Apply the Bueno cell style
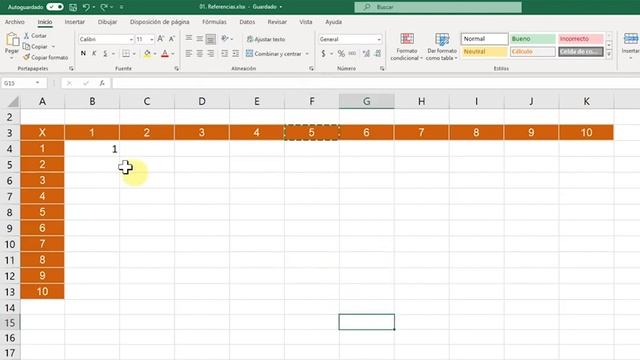 click(533, 39)
